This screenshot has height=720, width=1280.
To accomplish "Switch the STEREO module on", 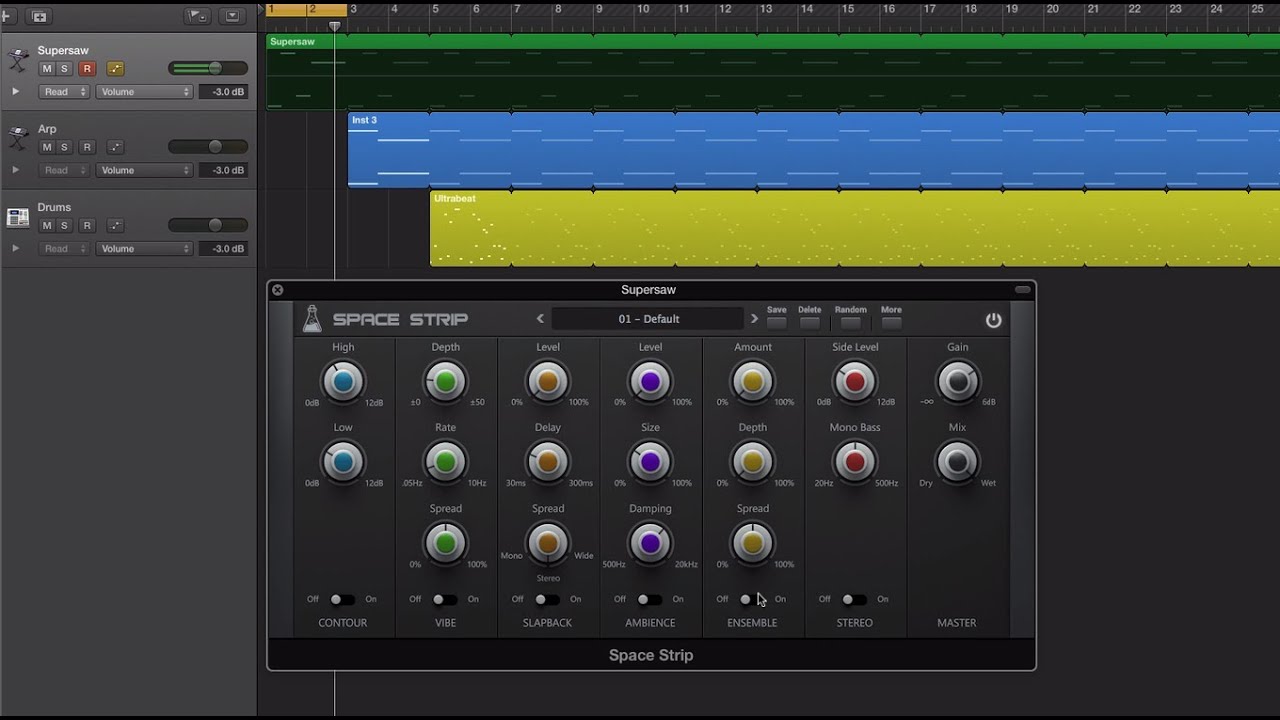I will pos(854,600).
